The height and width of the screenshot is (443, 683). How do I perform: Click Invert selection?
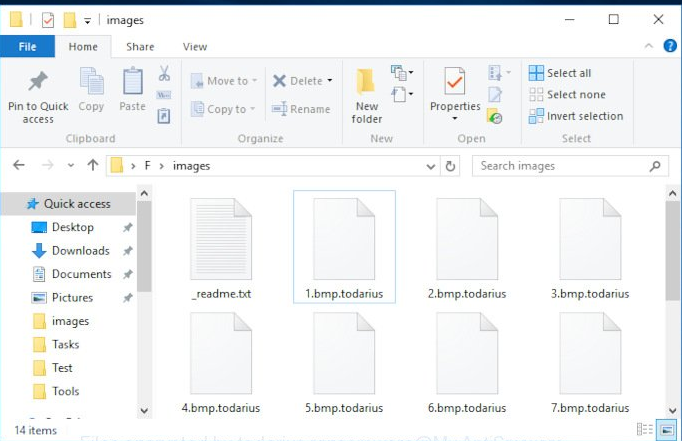click(575, 116)
